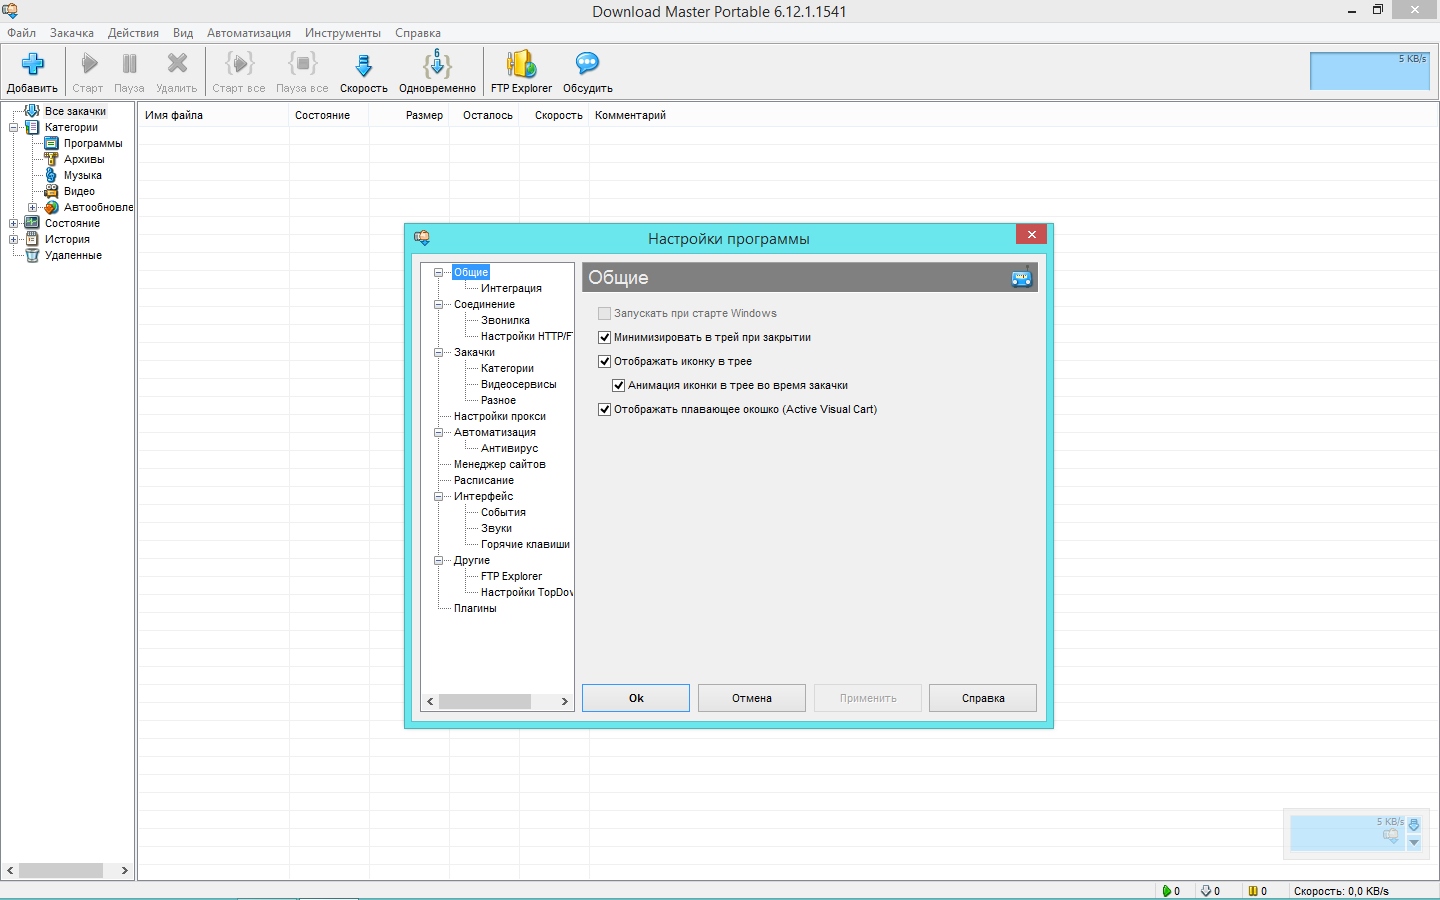Click the Старт toolbar icon
The width and height of the screenshot is (1440, 900).
[x=89, y=64]
